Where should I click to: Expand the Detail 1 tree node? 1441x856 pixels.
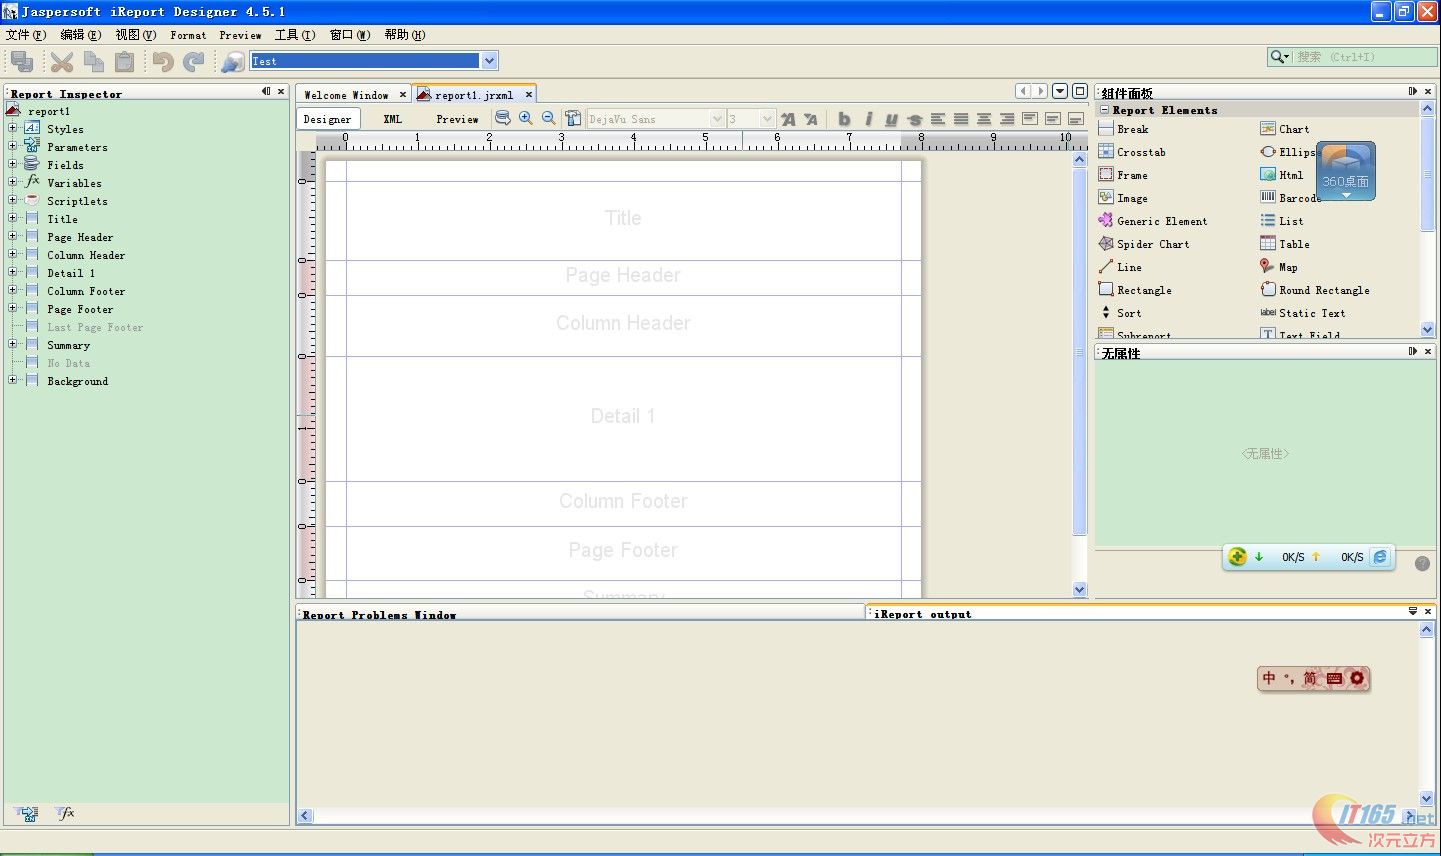13,272
